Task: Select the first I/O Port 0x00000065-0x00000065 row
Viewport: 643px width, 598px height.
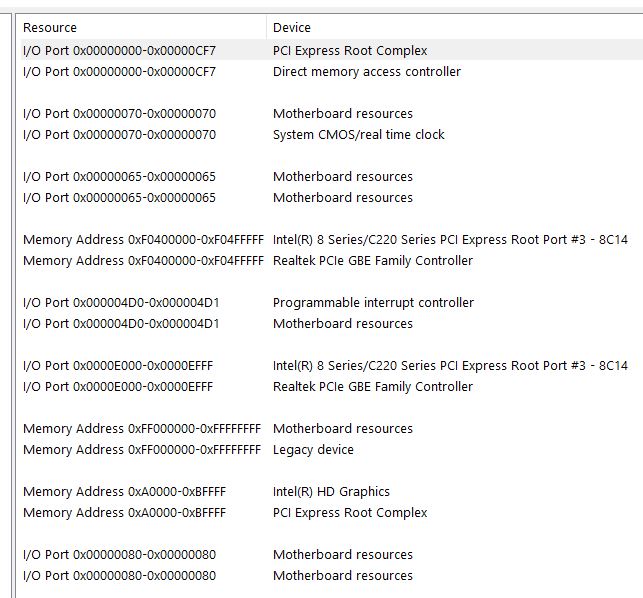Action: click(332, 177)
